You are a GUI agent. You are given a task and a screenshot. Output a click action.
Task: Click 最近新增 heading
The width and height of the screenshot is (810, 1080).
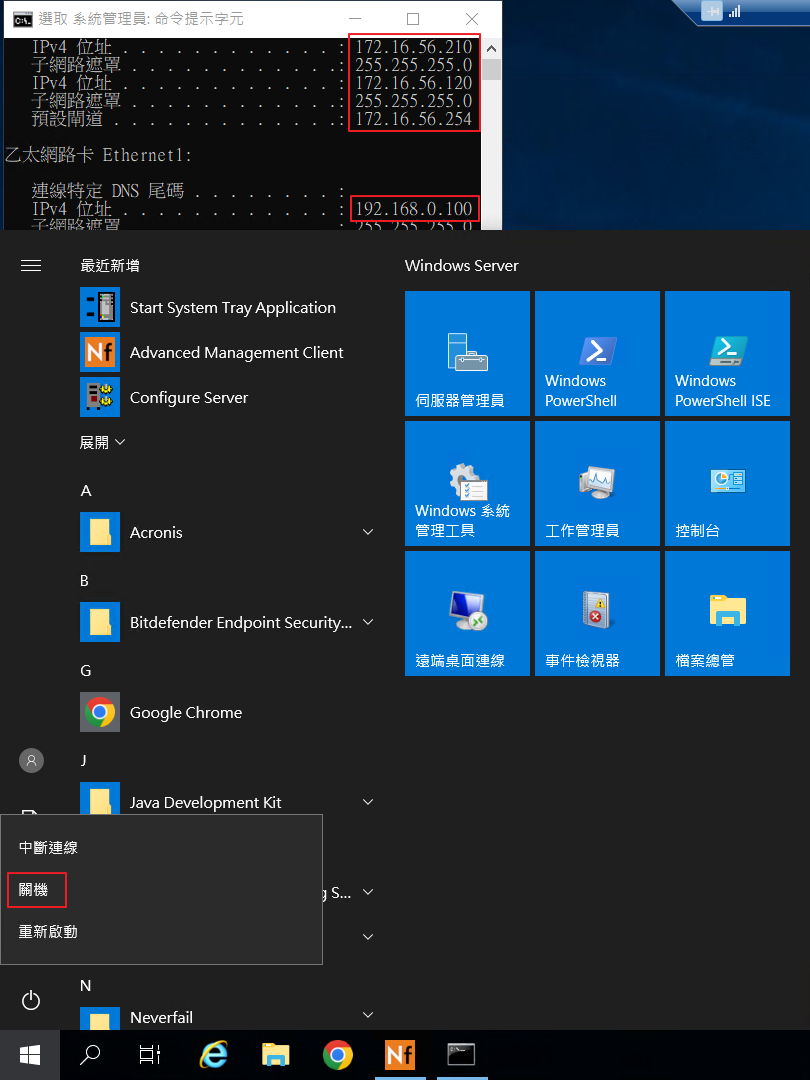tap(110, 266)
